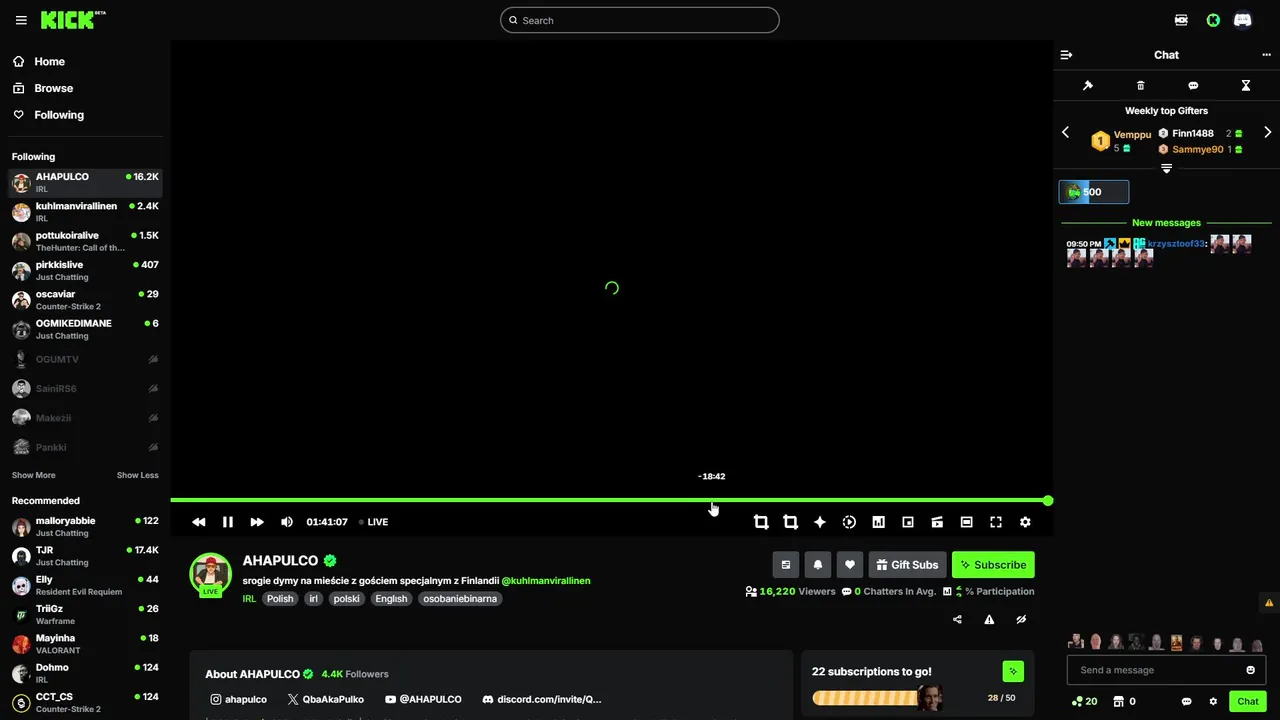Viewport: 1280px width, 720px height.
Task: Open recommended channel TJR
Action: click(84, 556)
